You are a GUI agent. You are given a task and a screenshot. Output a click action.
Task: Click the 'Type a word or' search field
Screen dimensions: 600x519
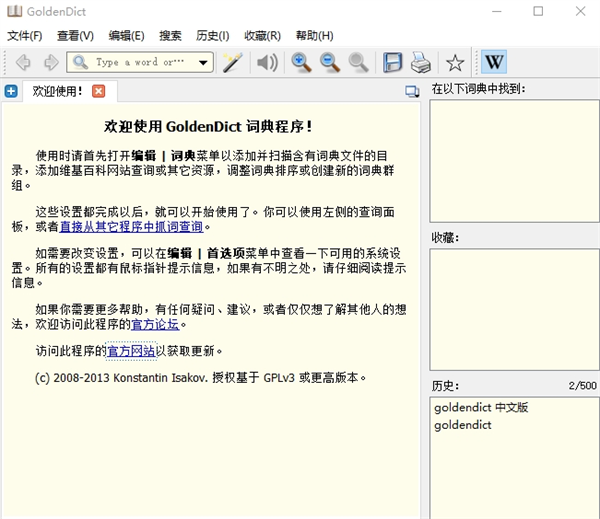point(140,62)
